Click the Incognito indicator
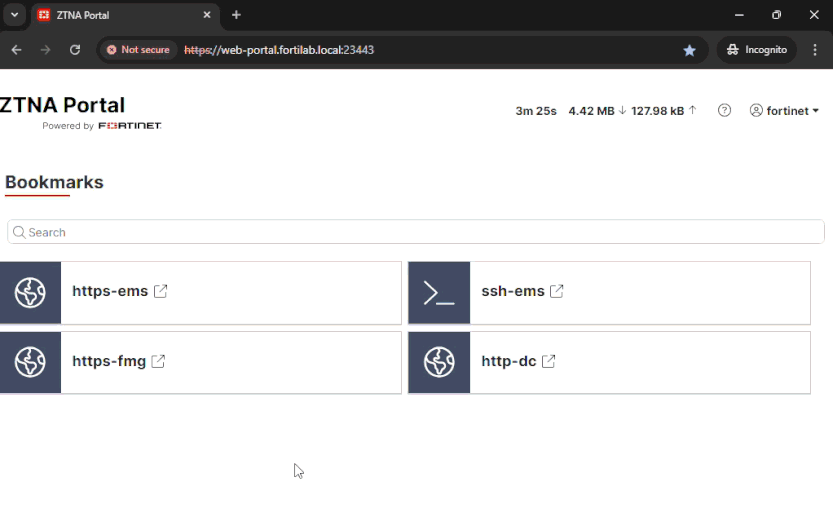Image resolution: width=833 pixels, height=517 pixels. [756, 49]
